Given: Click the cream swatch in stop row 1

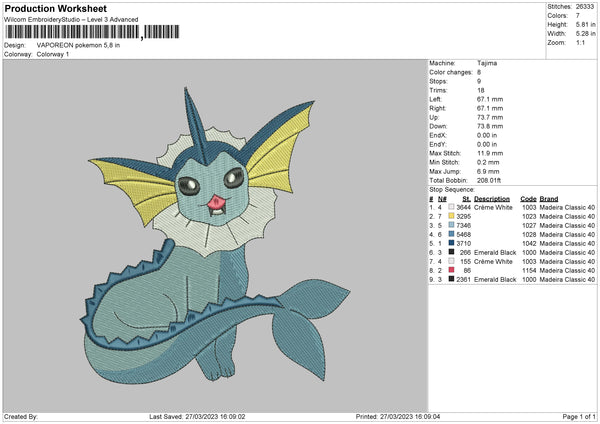Looking at the screenshot, I should pyautogui.click(x=452, y=207).
